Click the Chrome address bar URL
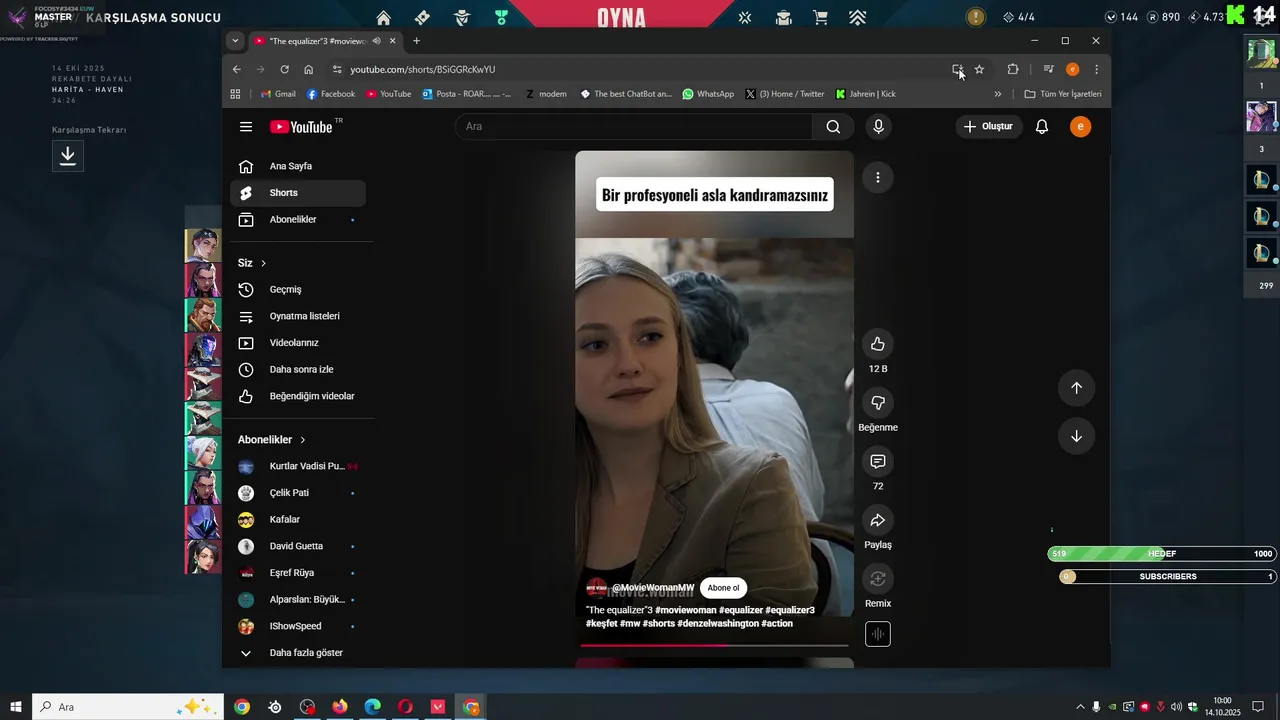Viewport: 1280px width, 720px height. [423, 69]
